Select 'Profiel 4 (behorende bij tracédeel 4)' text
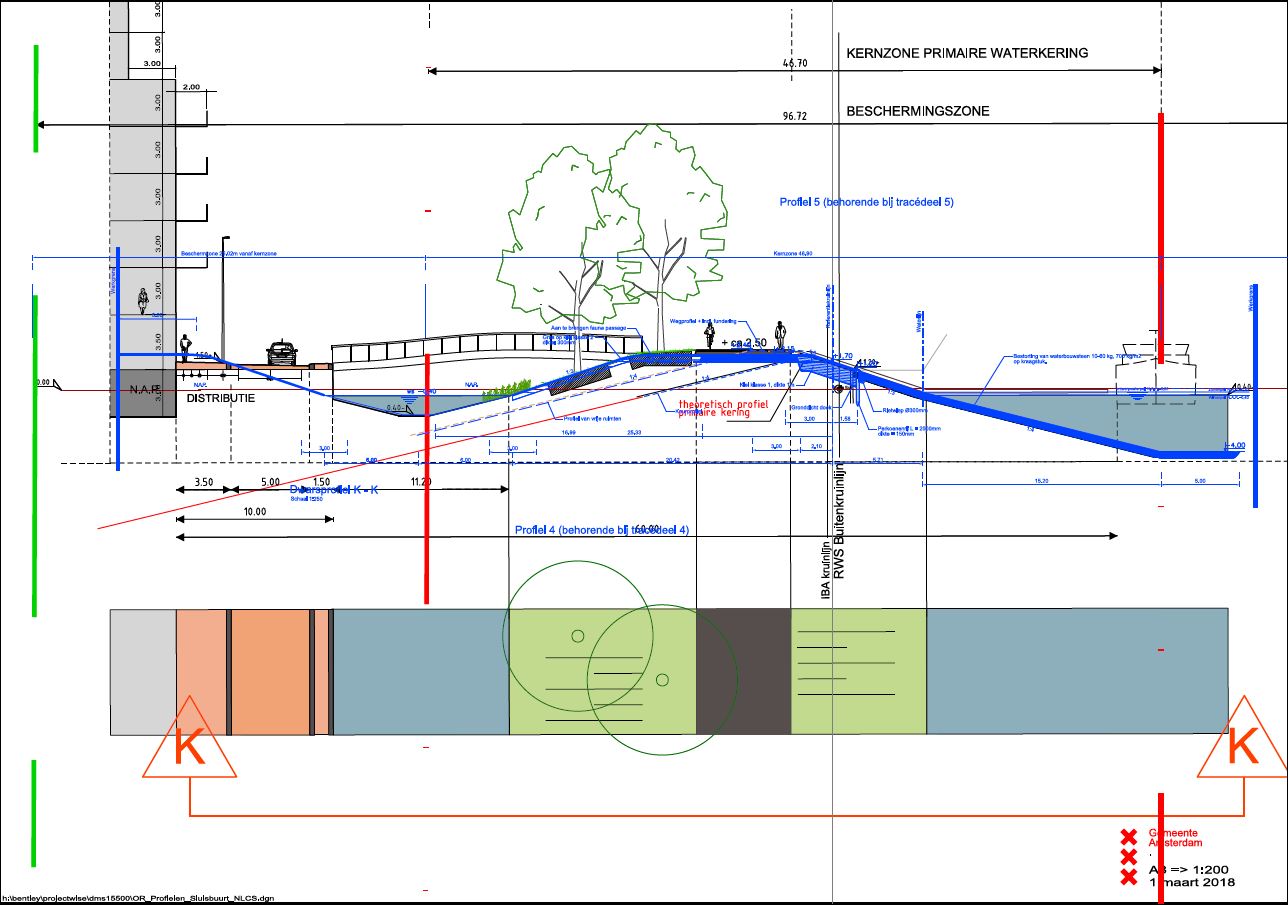Screen dimensions: 1288x905 click(601, 530)
